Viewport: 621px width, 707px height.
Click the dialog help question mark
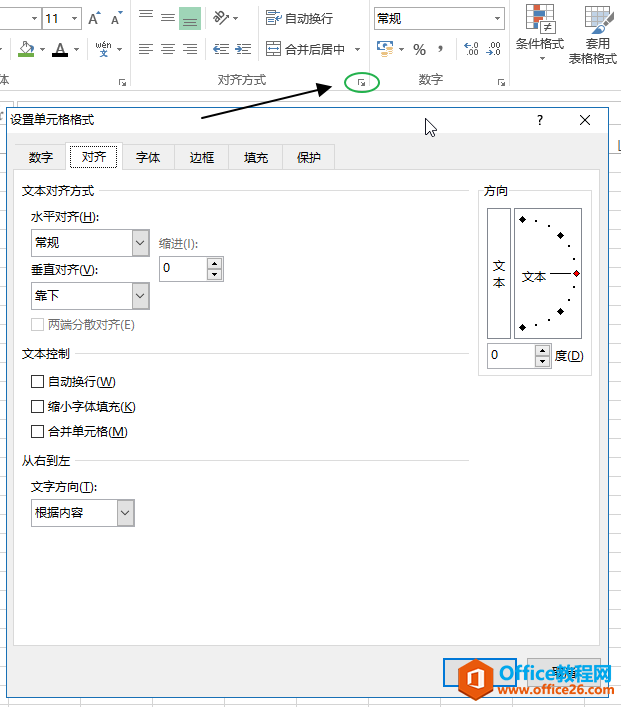[540, 120]
